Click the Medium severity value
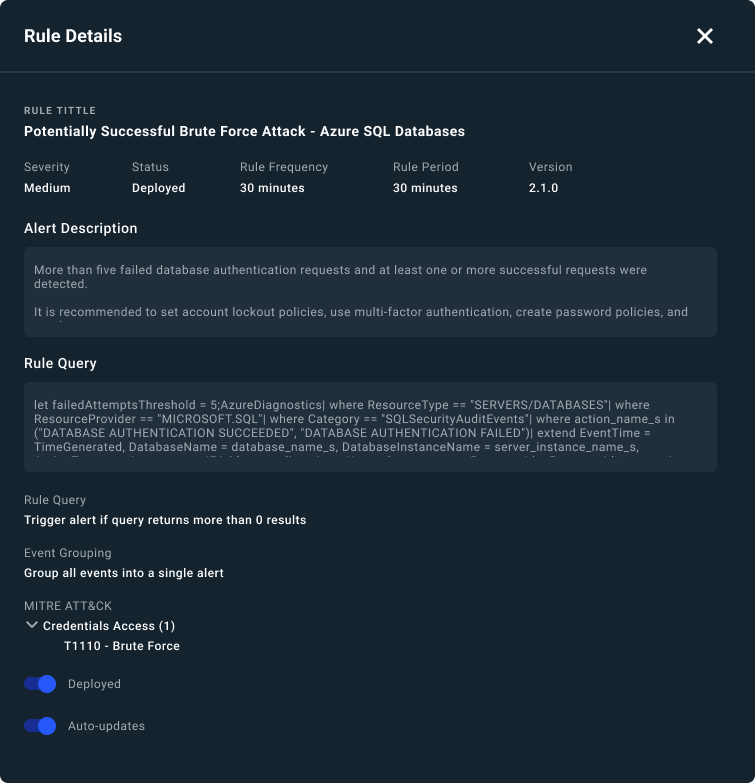 coord(47,188)
